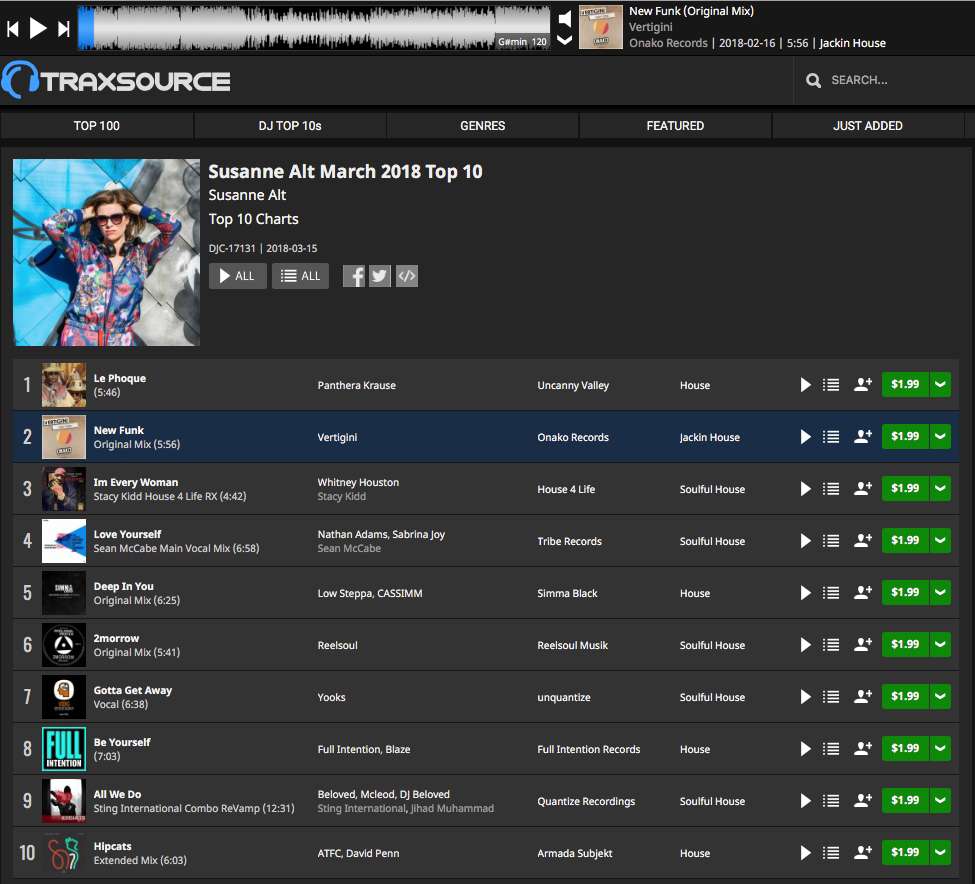Screen dimensions: 975x884
Task: Expand purchase options for Be Yourself
Action: click(x=940, y=748)
